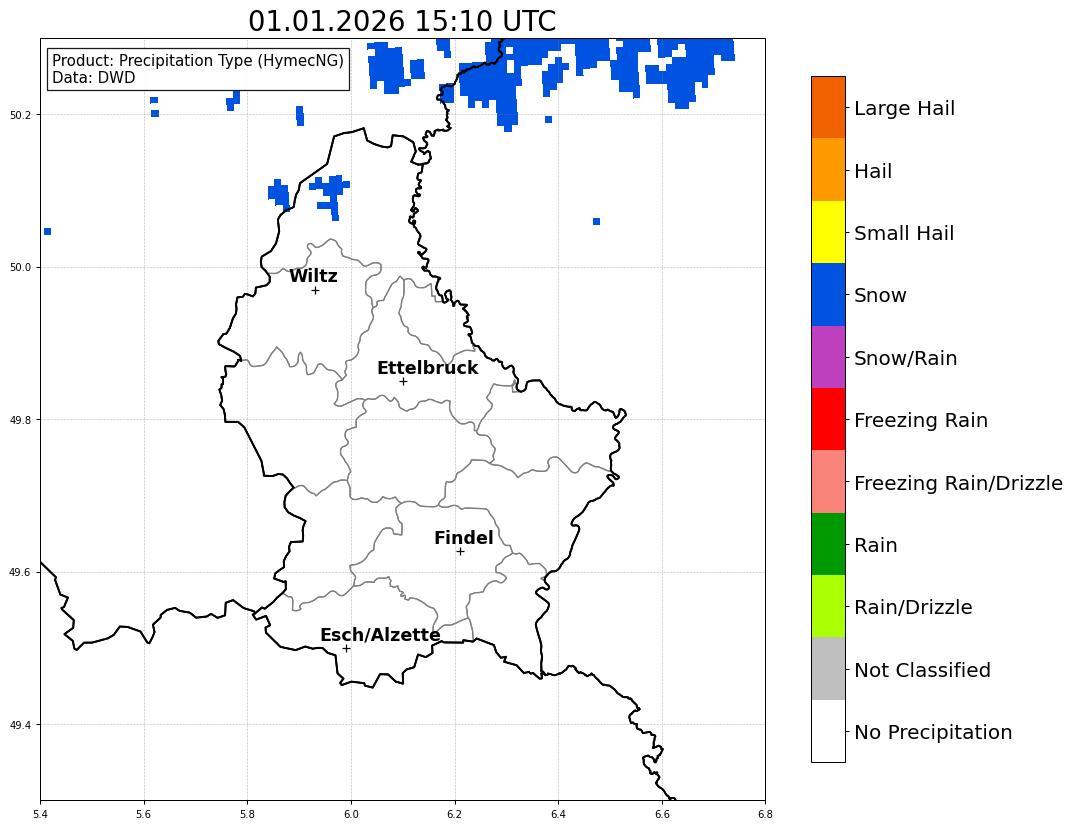This screenshot has width=1072, height=828.
Task: Click the 'Snow/Rain' legend label
Action: click(x=905, y=358)
